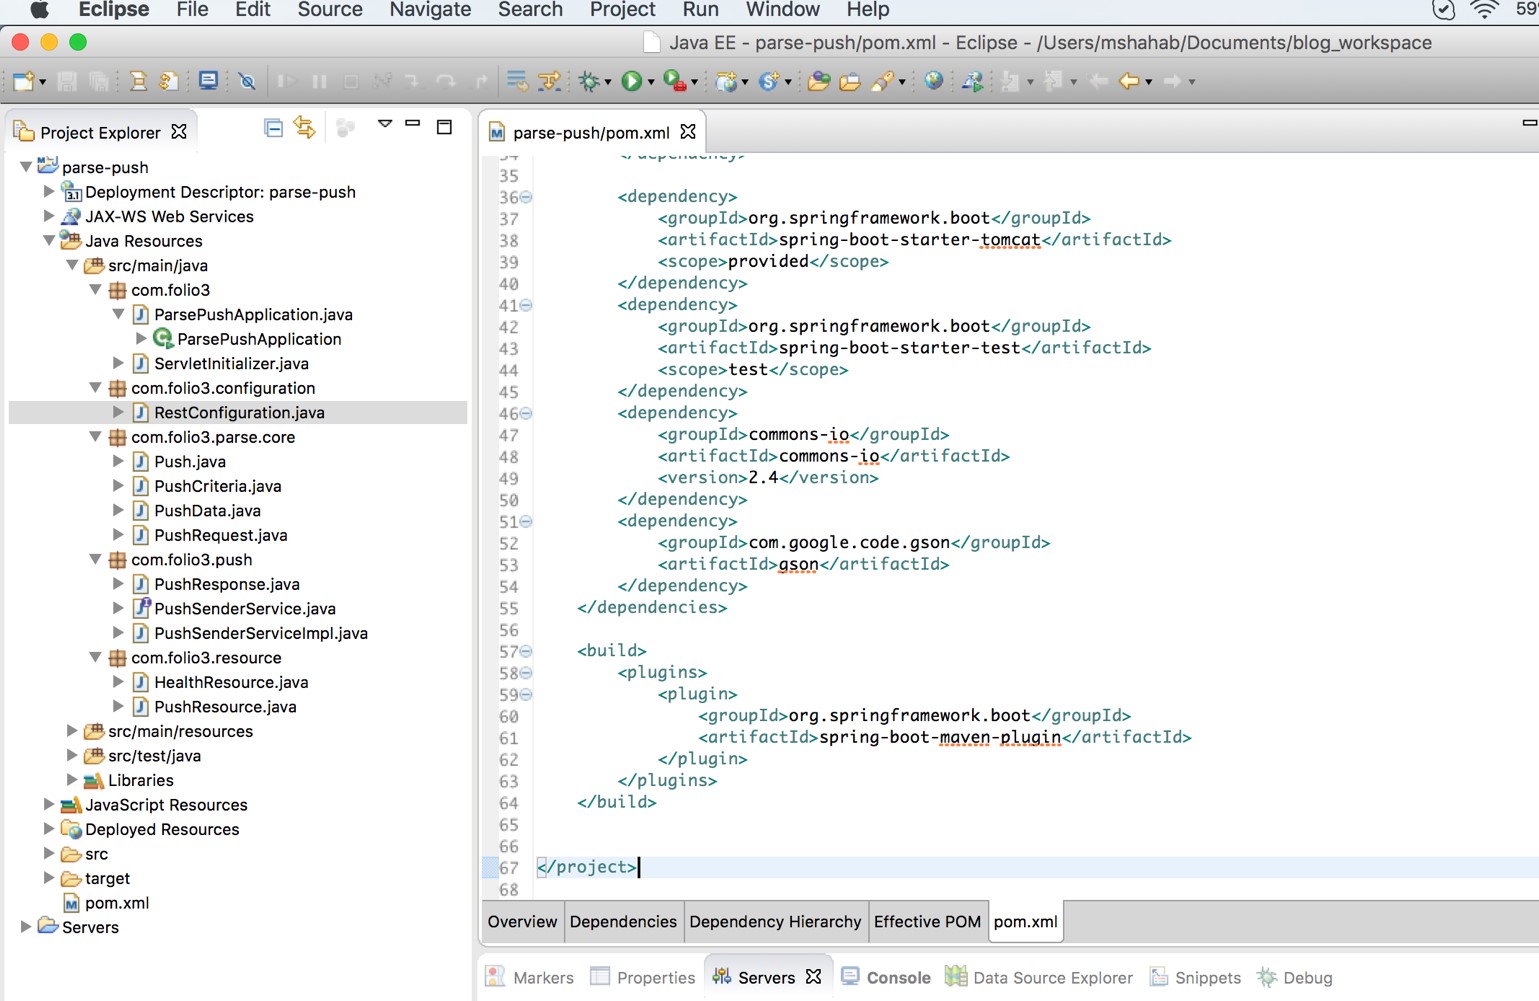Open the Web Browser globe icon
This screenshot has width=1539, height=1001.
(934, 81)
